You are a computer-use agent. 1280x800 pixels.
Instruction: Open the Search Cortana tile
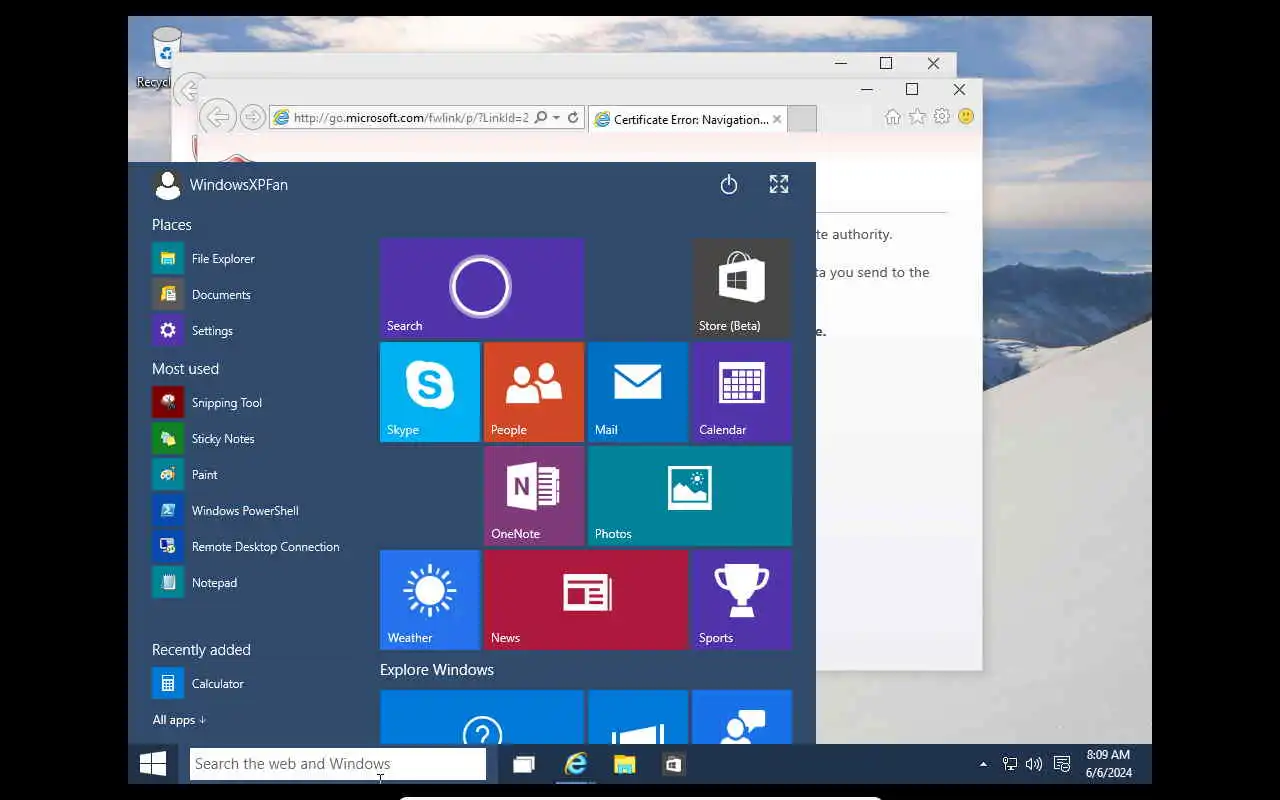(482, 288)
